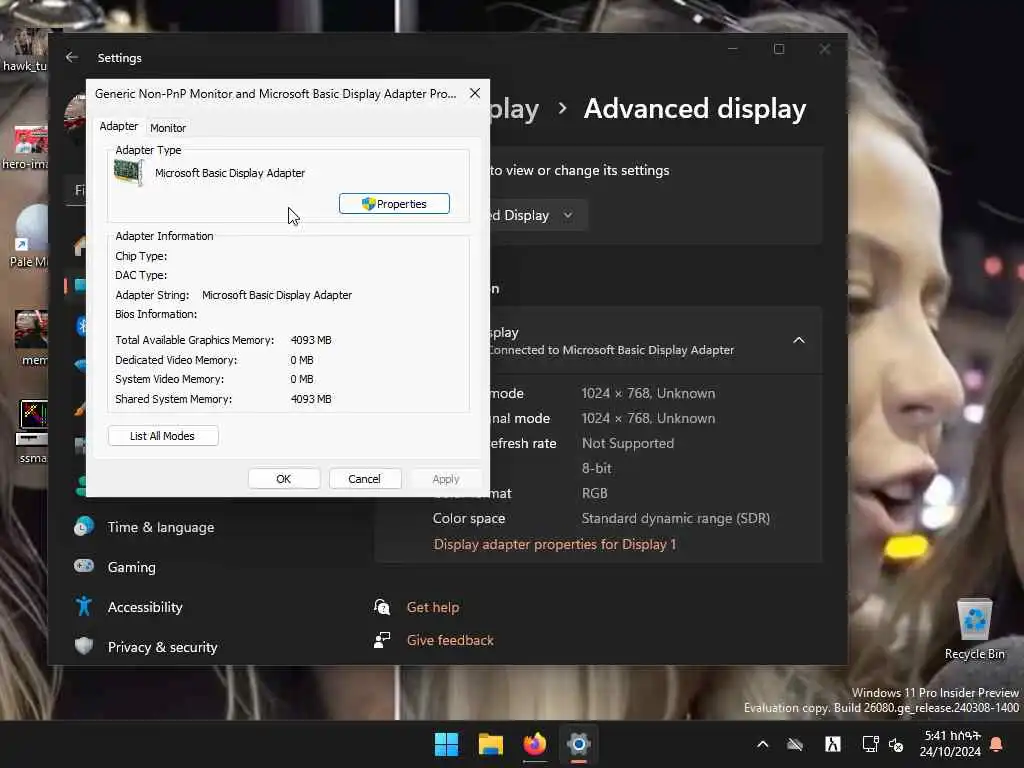Image resolution: width=1024 pixels, height=768 pixels.
Task: Click the Give feedback person icon
Action: coord(382,640)
